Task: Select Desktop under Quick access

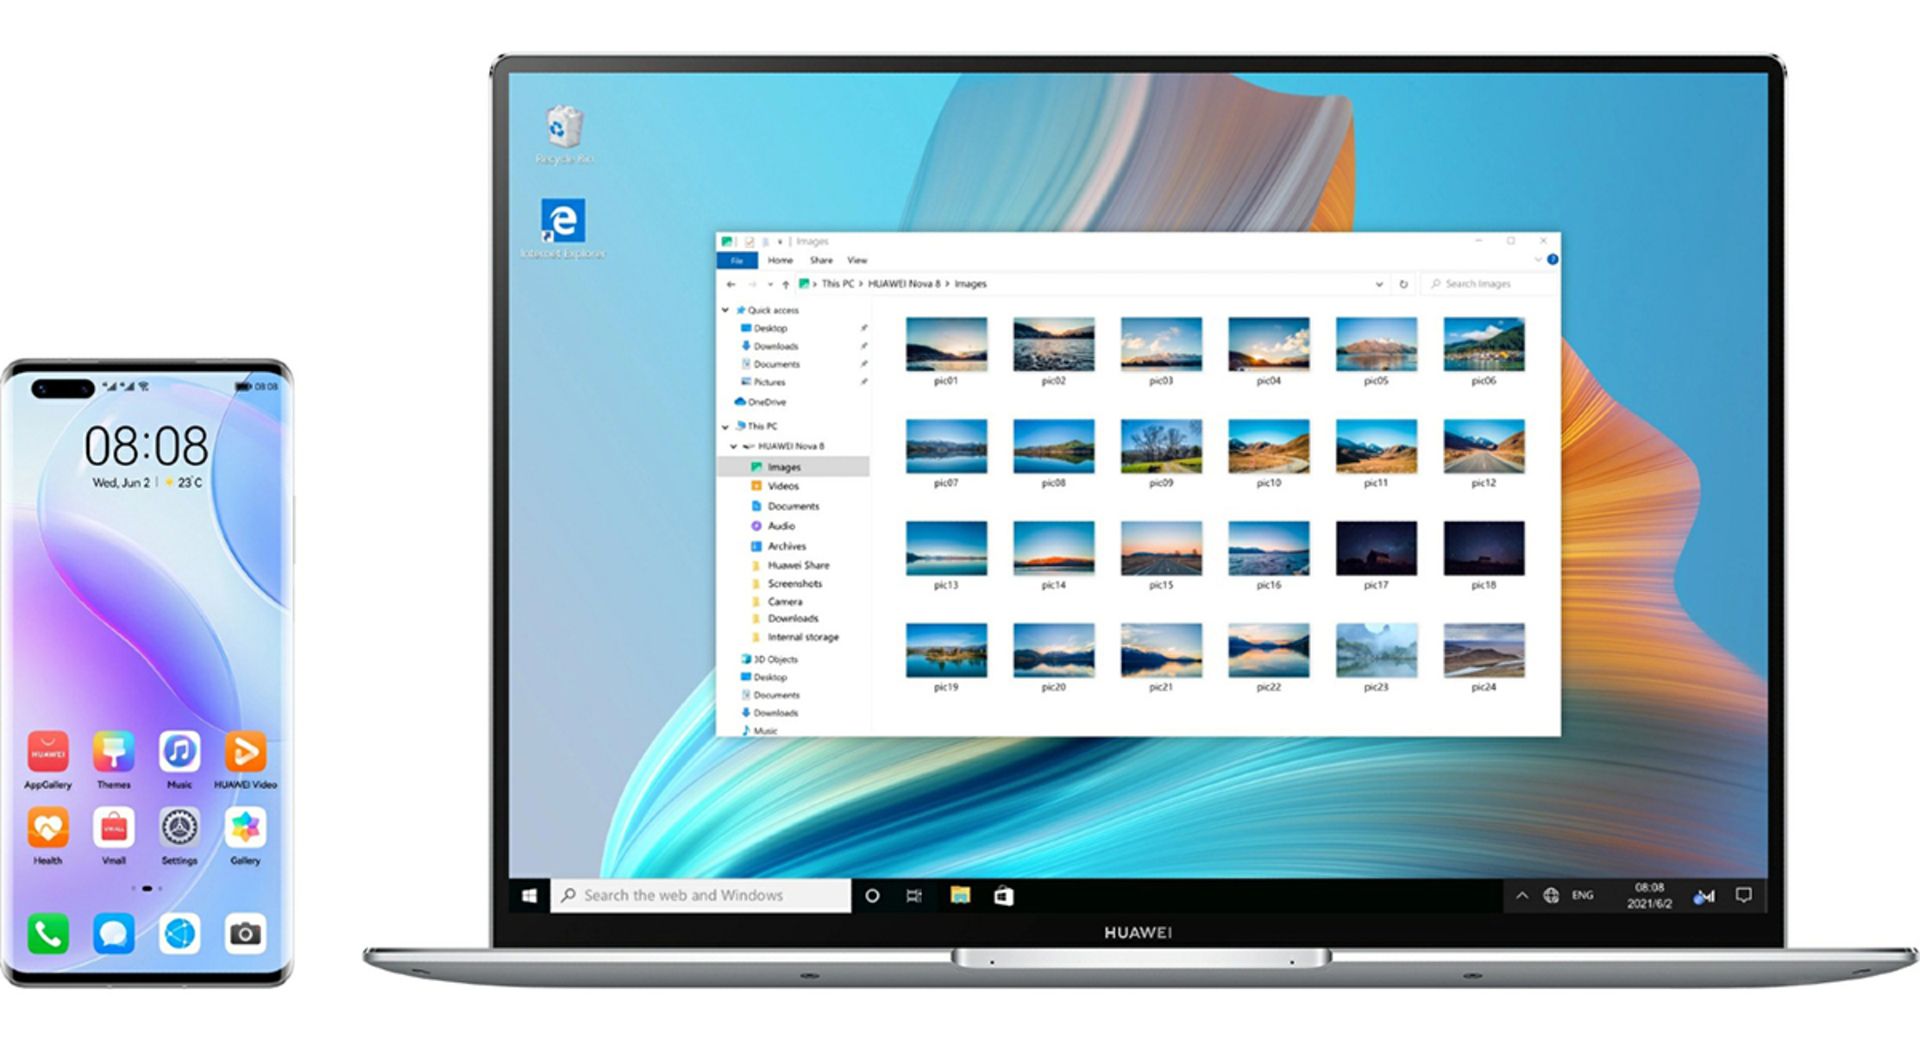Action: coord(764,328)
